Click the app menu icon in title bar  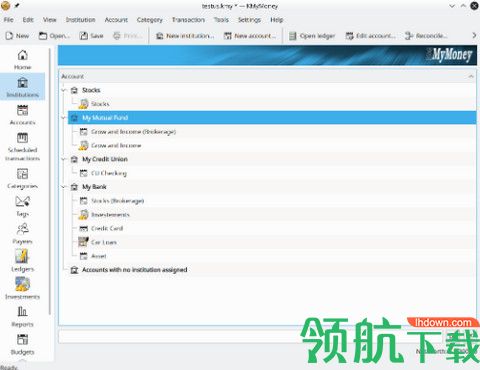coord(6,6)
